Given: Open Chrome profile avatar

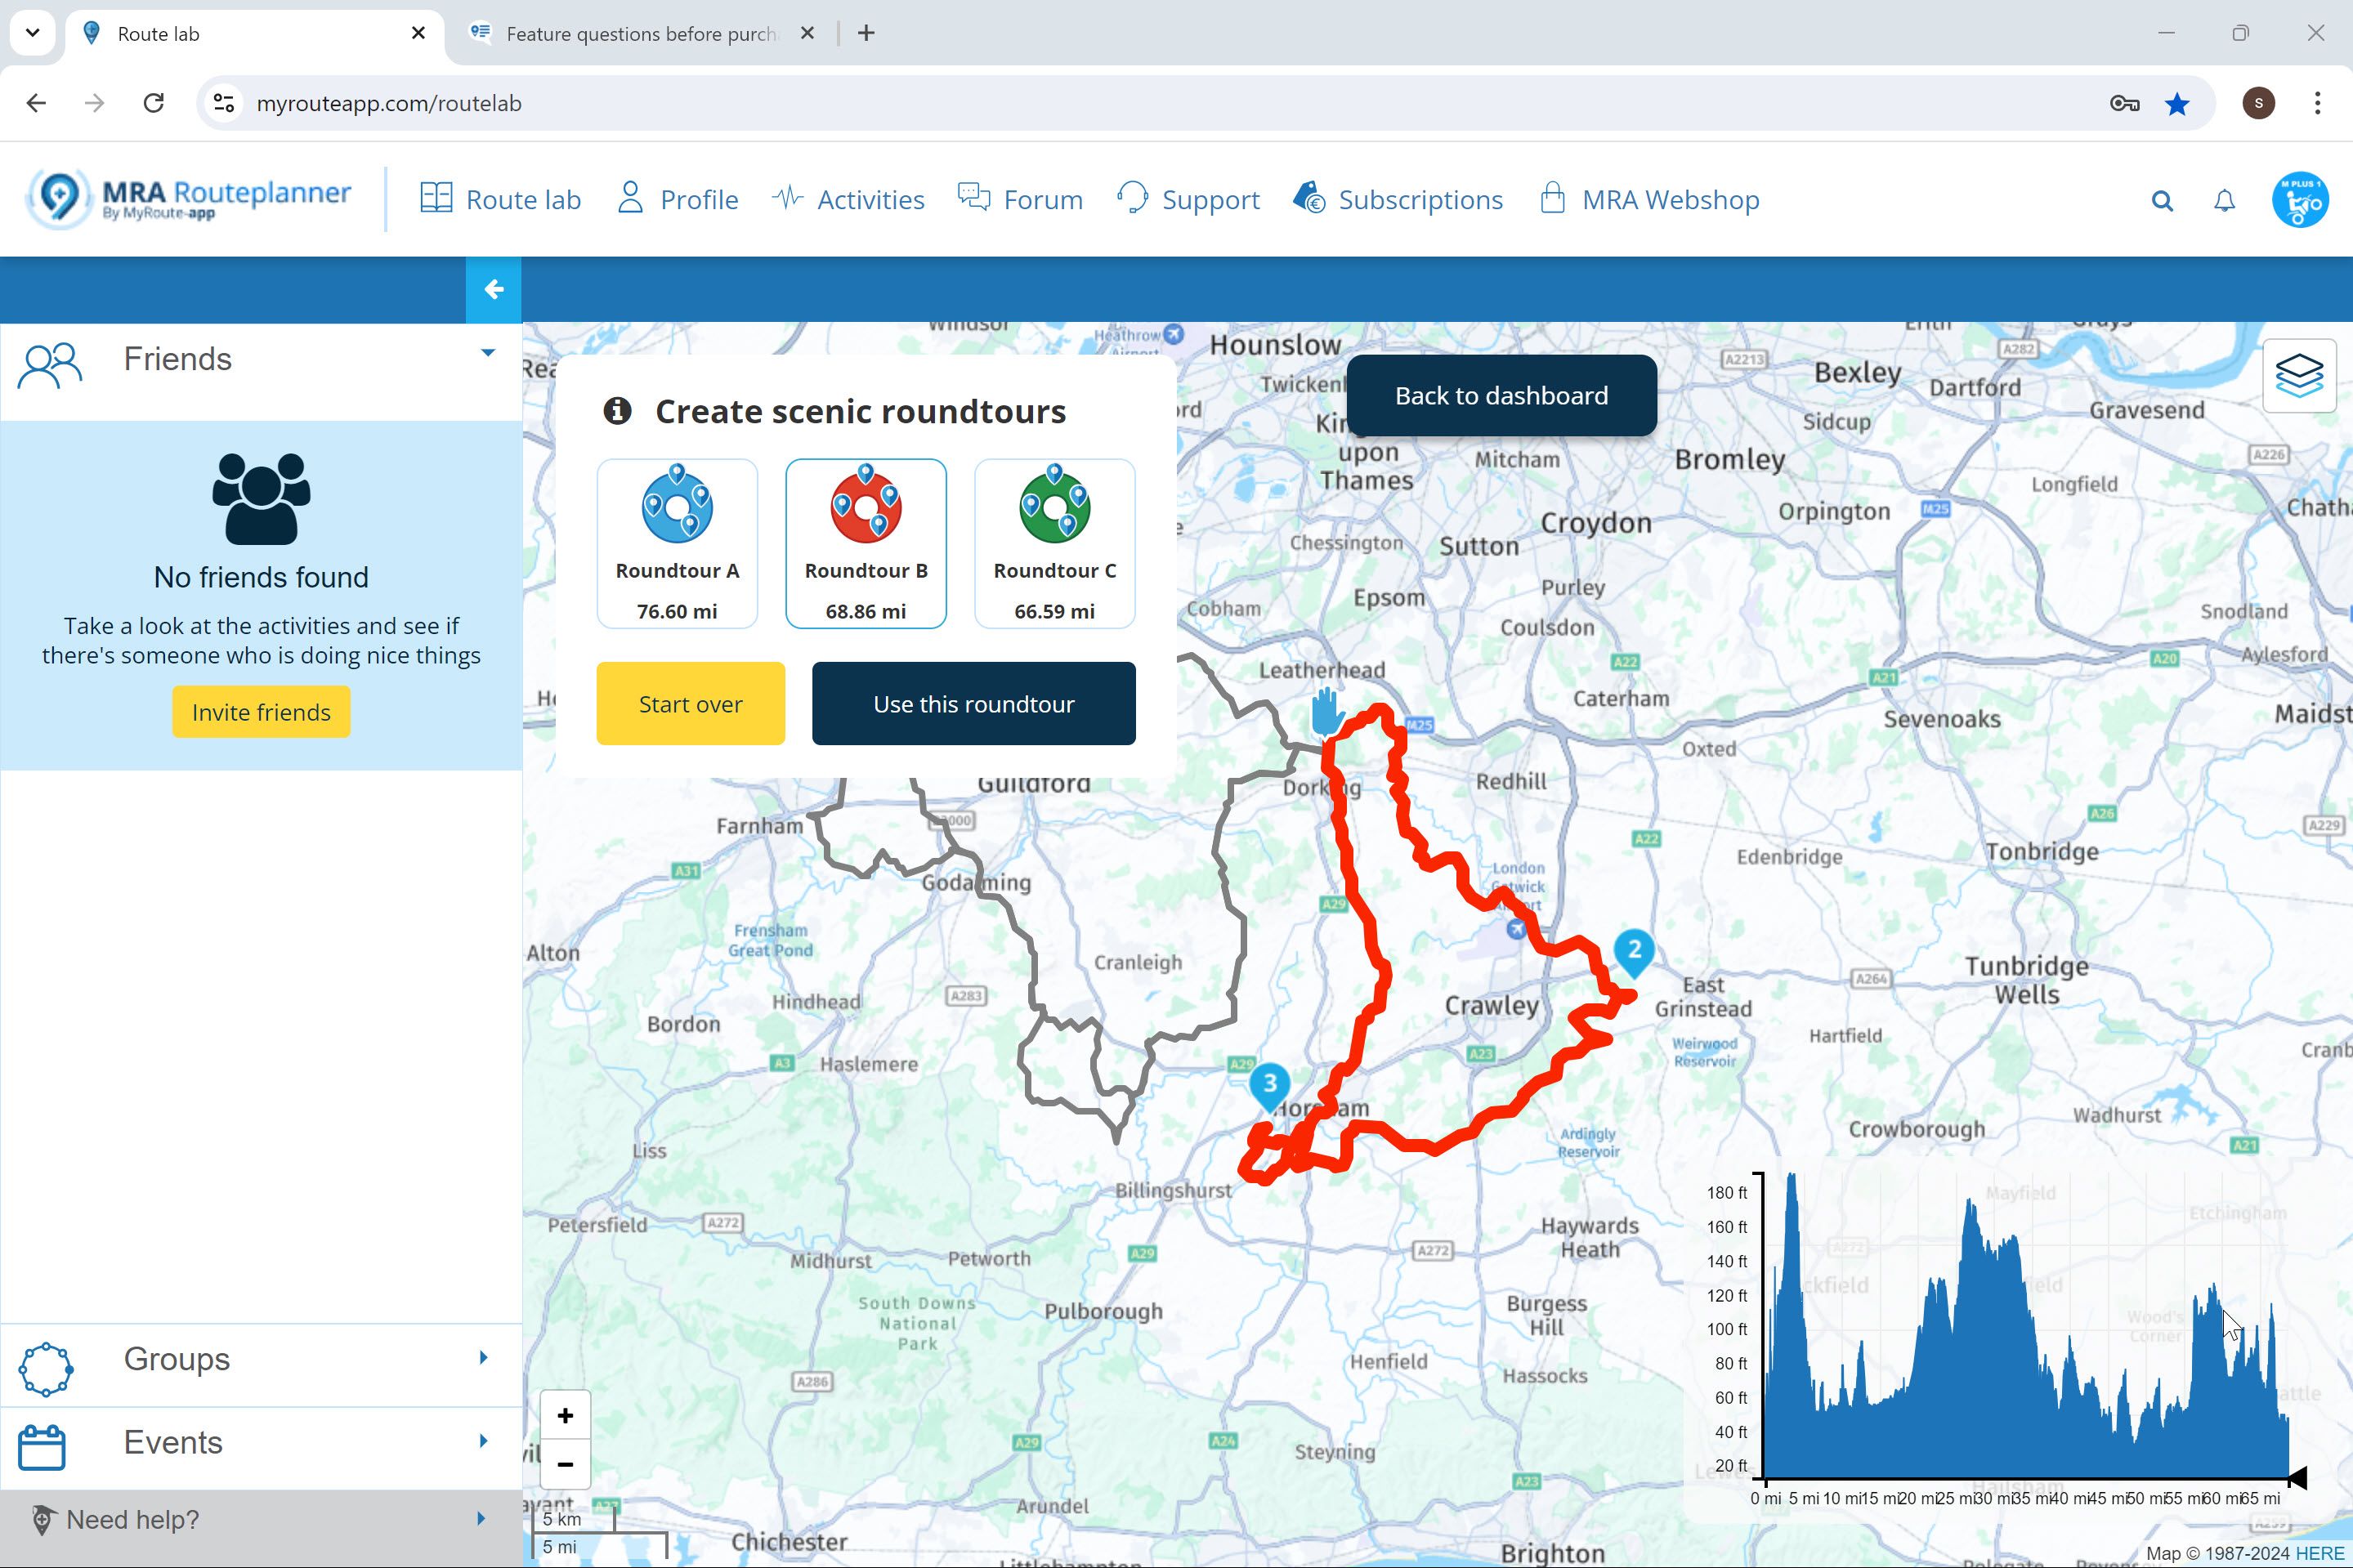Looking at the screenshot, I should tap(2259, 103).
